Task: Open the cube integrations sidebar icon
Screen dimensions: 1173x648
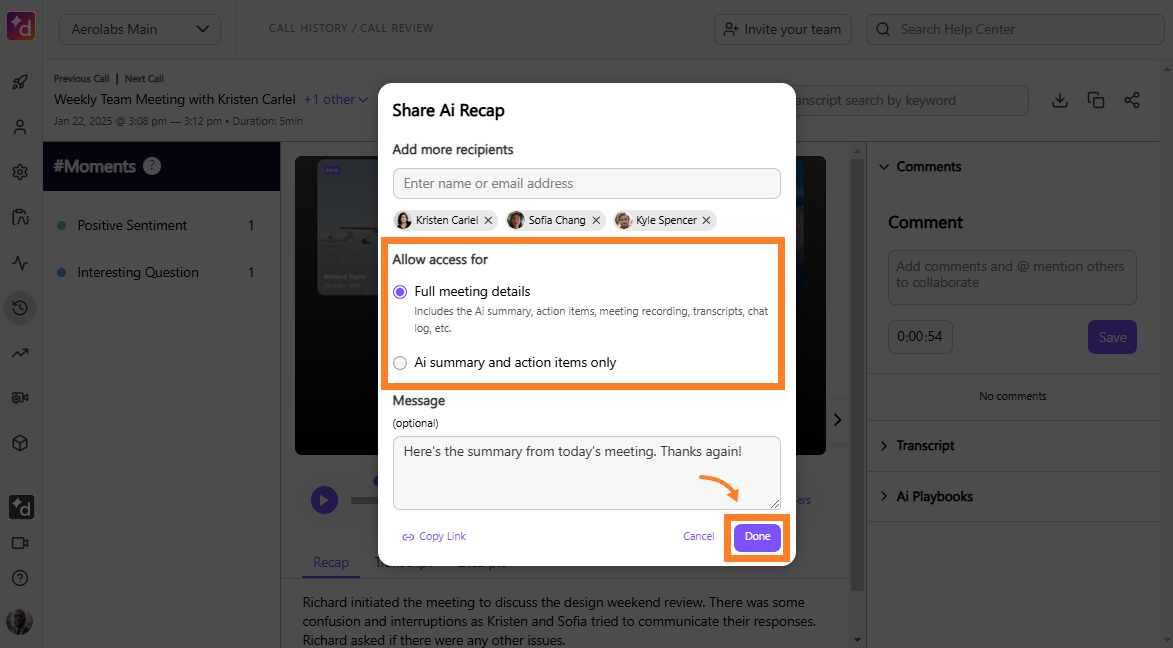Action: (20, 443)
